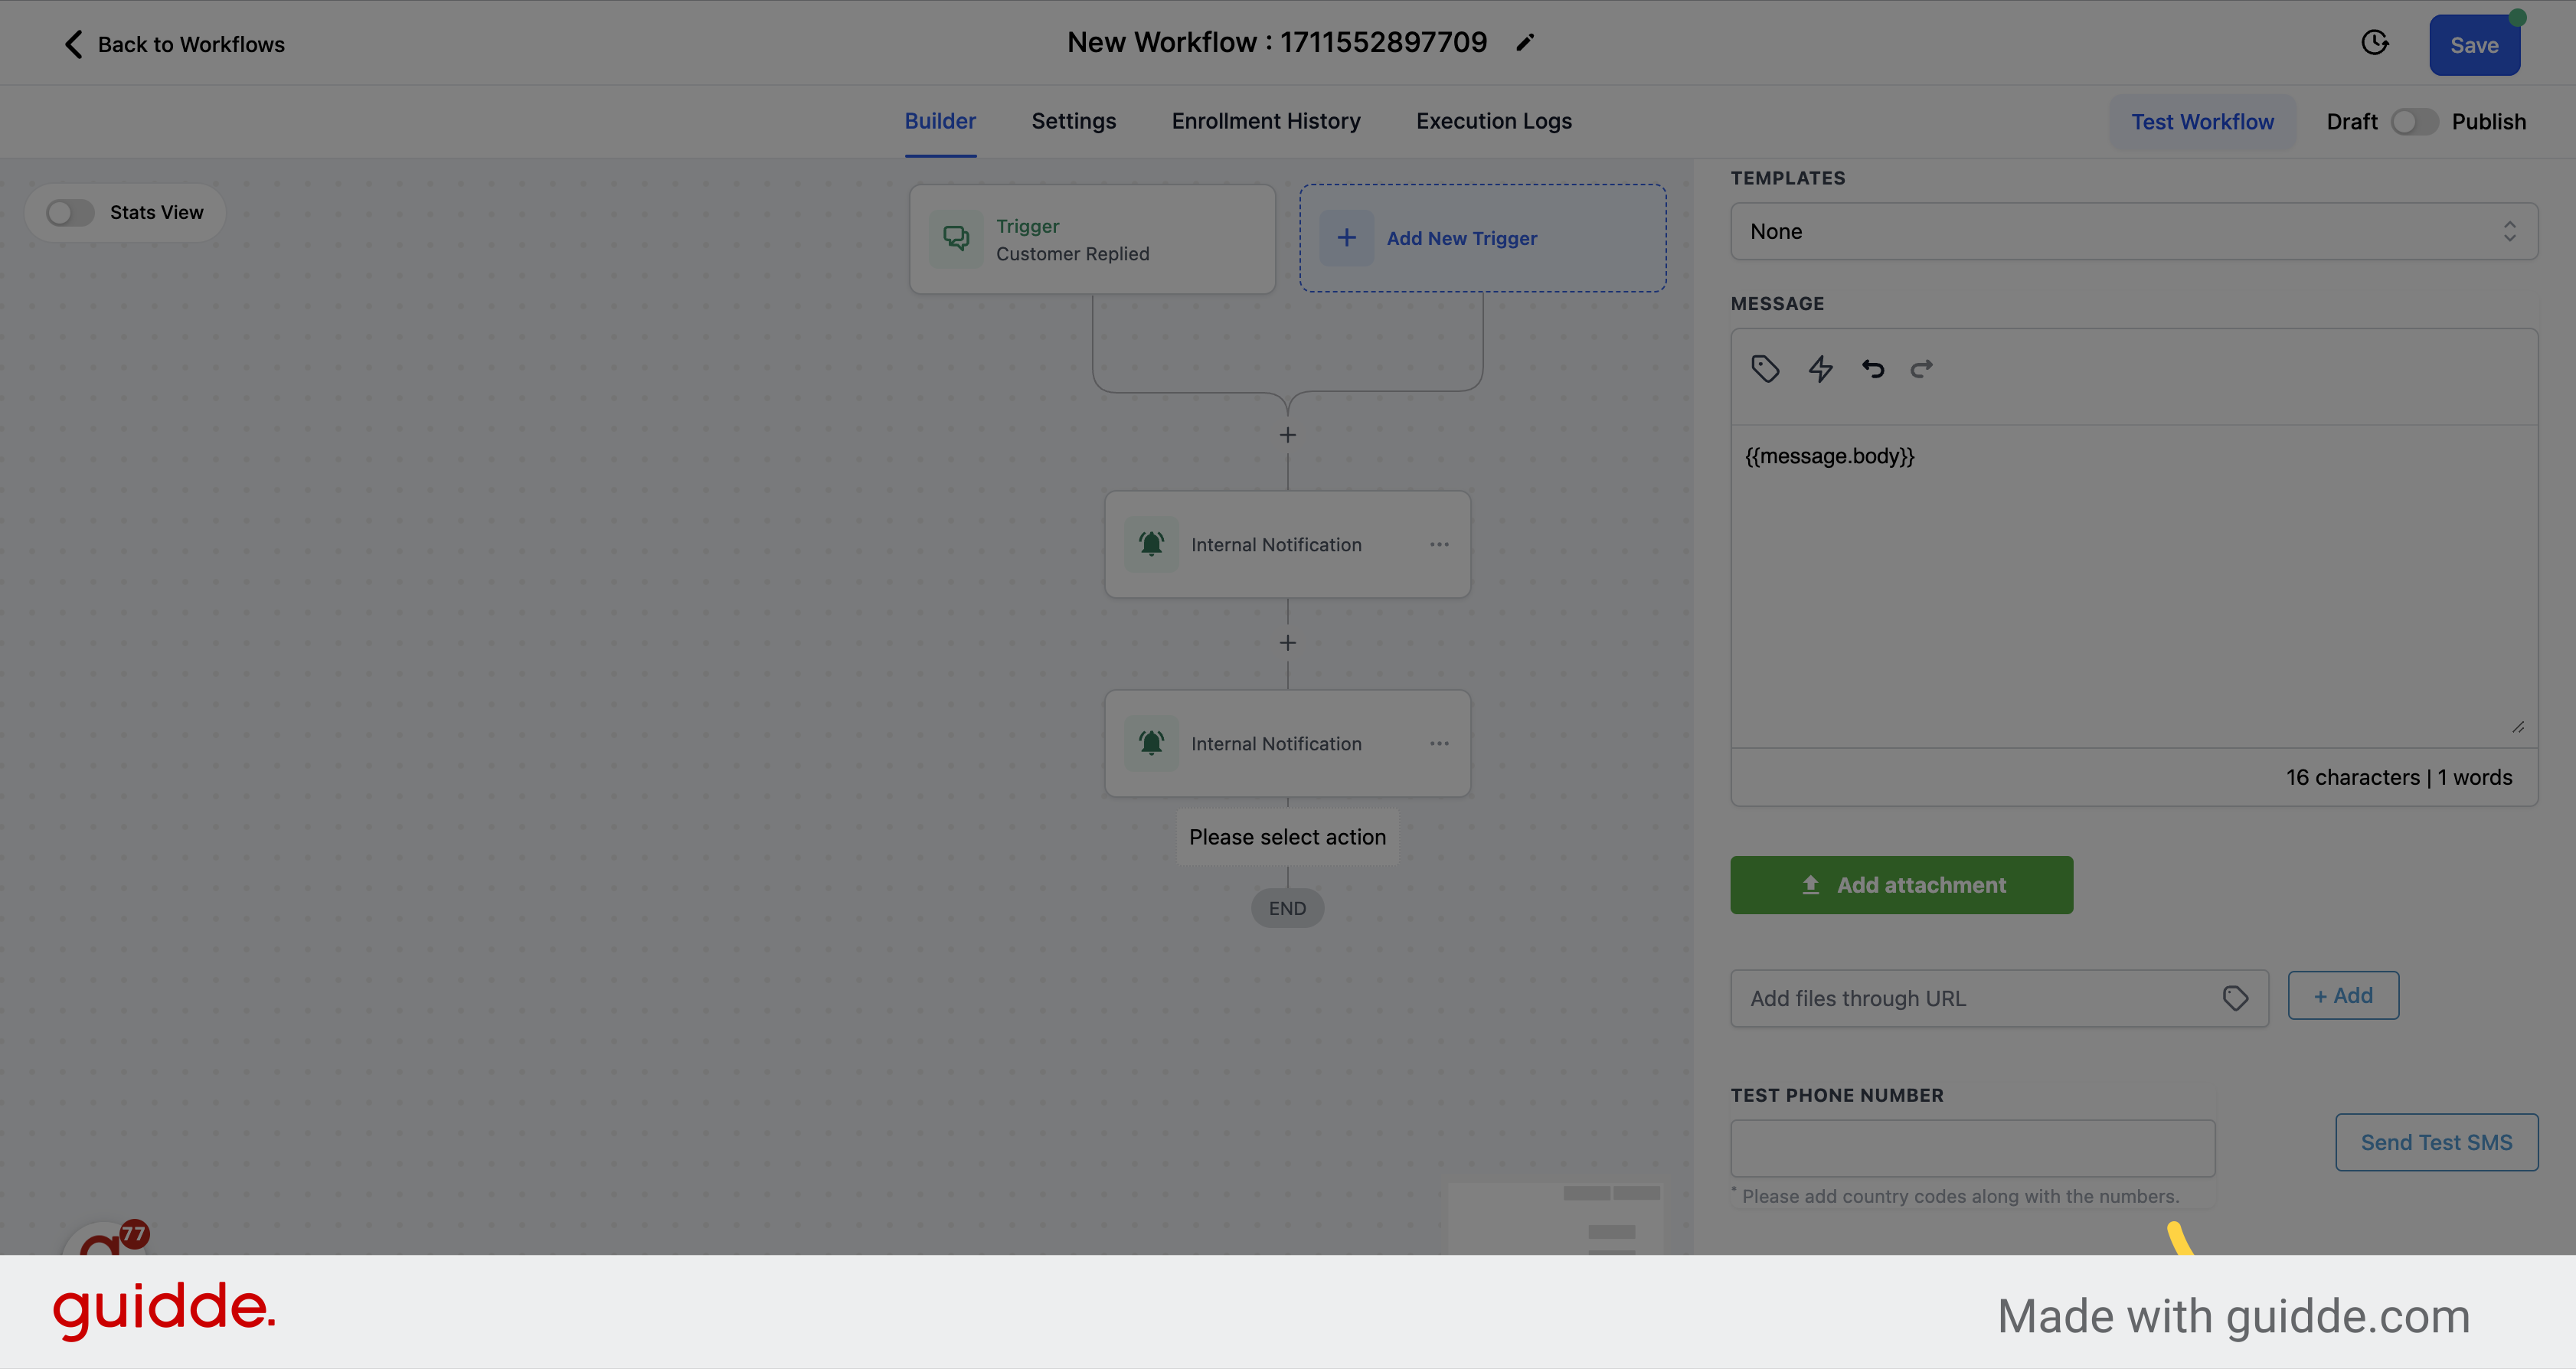The width and height of the screenshot is (2576, 1369).
Task: Click the Send Test SMS button
Action: 2436,1142
